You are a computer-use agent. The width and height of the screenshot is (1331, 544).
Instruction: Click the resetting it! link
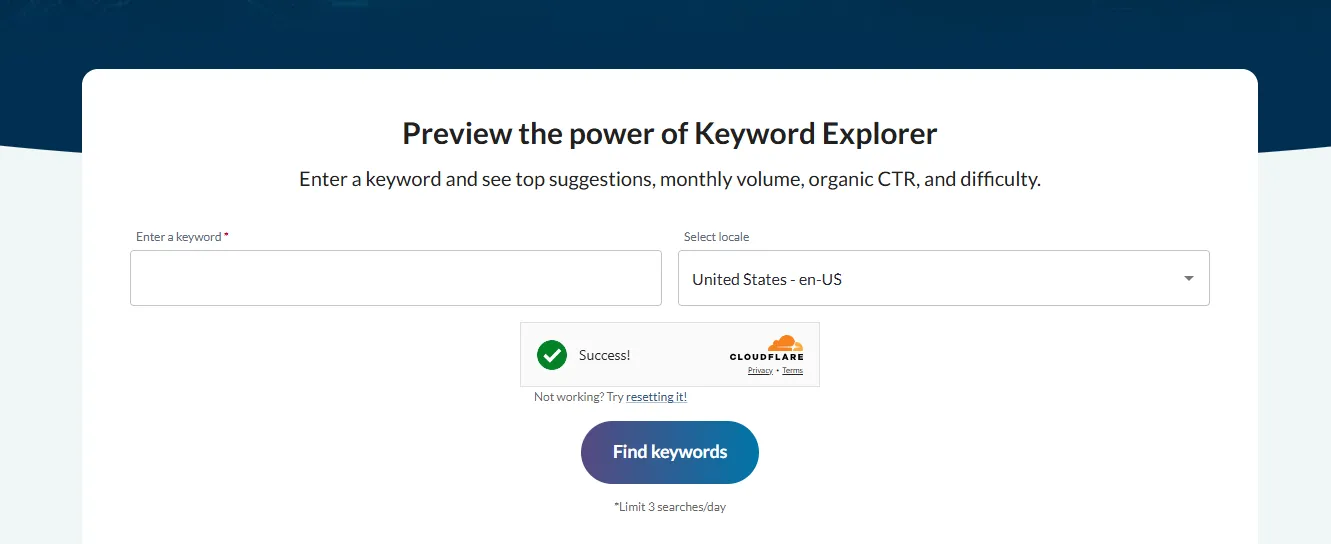point(656,397)
